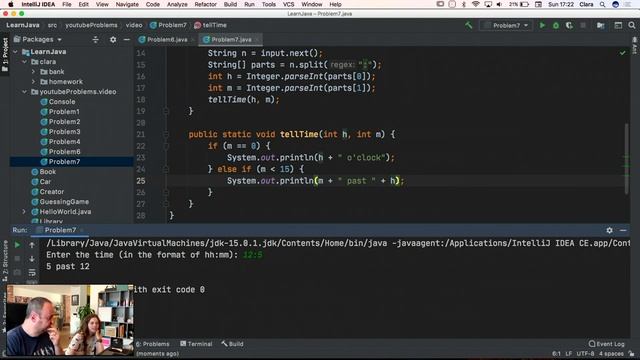The height and width of the screenshot is (360, 640).
Task: Click the UTF-8 encoding in status bar
Action: (585, 353)
